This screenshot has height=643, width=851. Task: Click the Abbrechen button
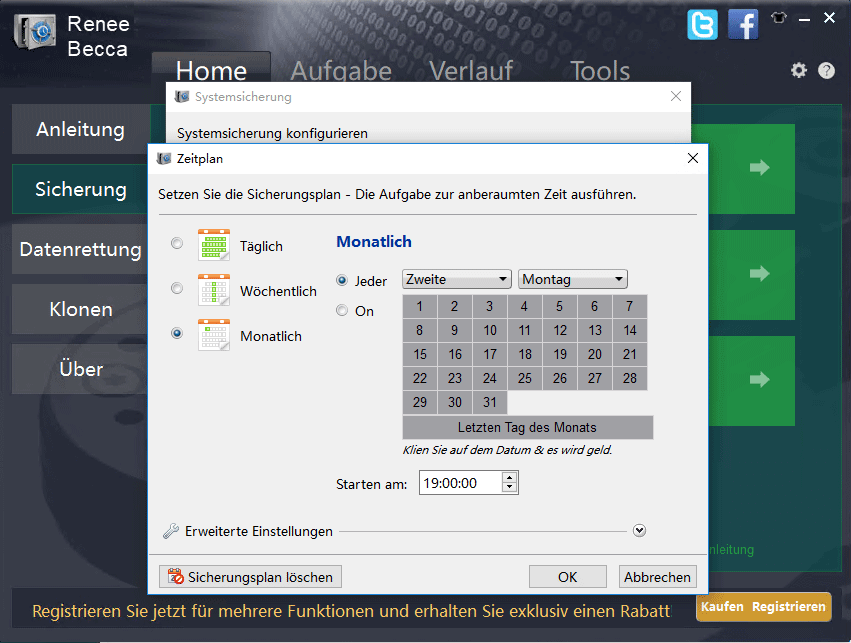pyautogui.click(x=657, y=577)
